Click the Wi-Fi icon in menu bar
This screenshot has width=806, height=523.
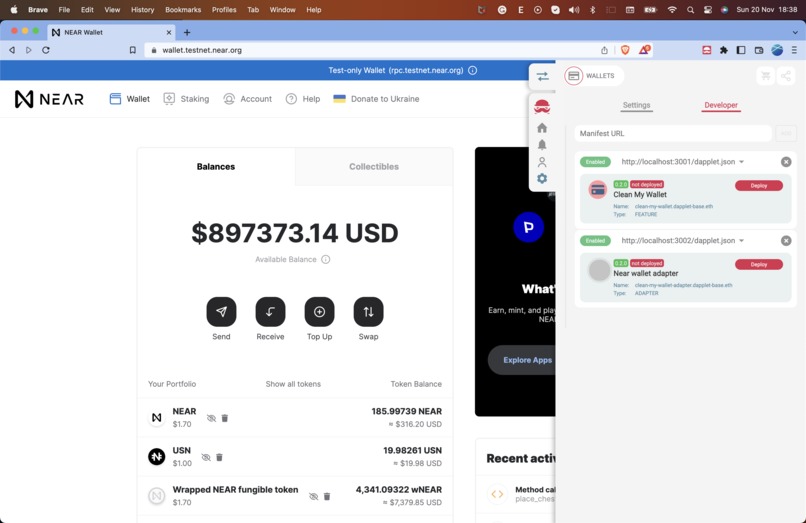point(672,10)
